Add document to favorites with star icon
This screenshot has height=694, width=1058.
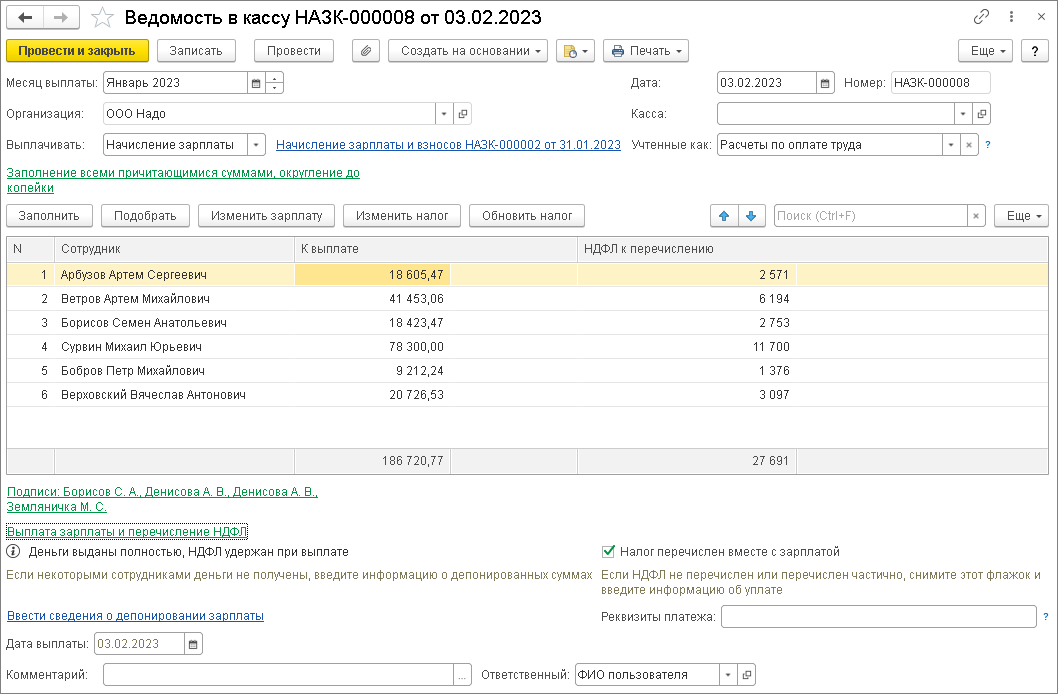102,18
